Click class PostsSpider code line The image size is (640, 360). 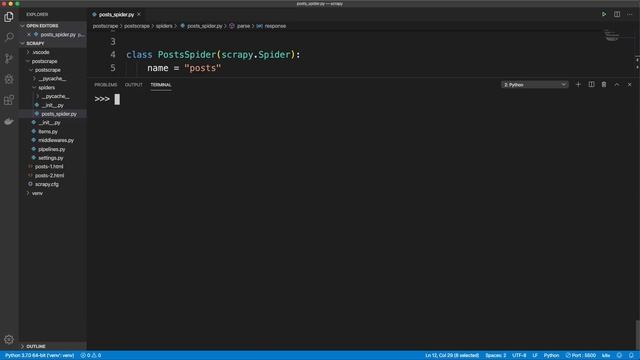pos(213,55)
